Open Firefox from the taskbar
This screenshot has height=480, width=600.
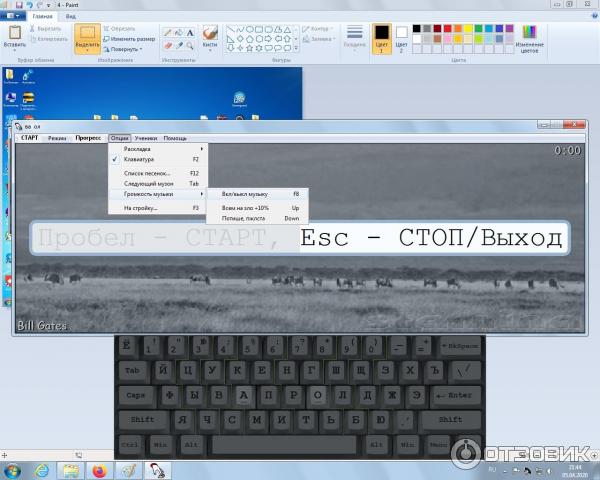98,470
